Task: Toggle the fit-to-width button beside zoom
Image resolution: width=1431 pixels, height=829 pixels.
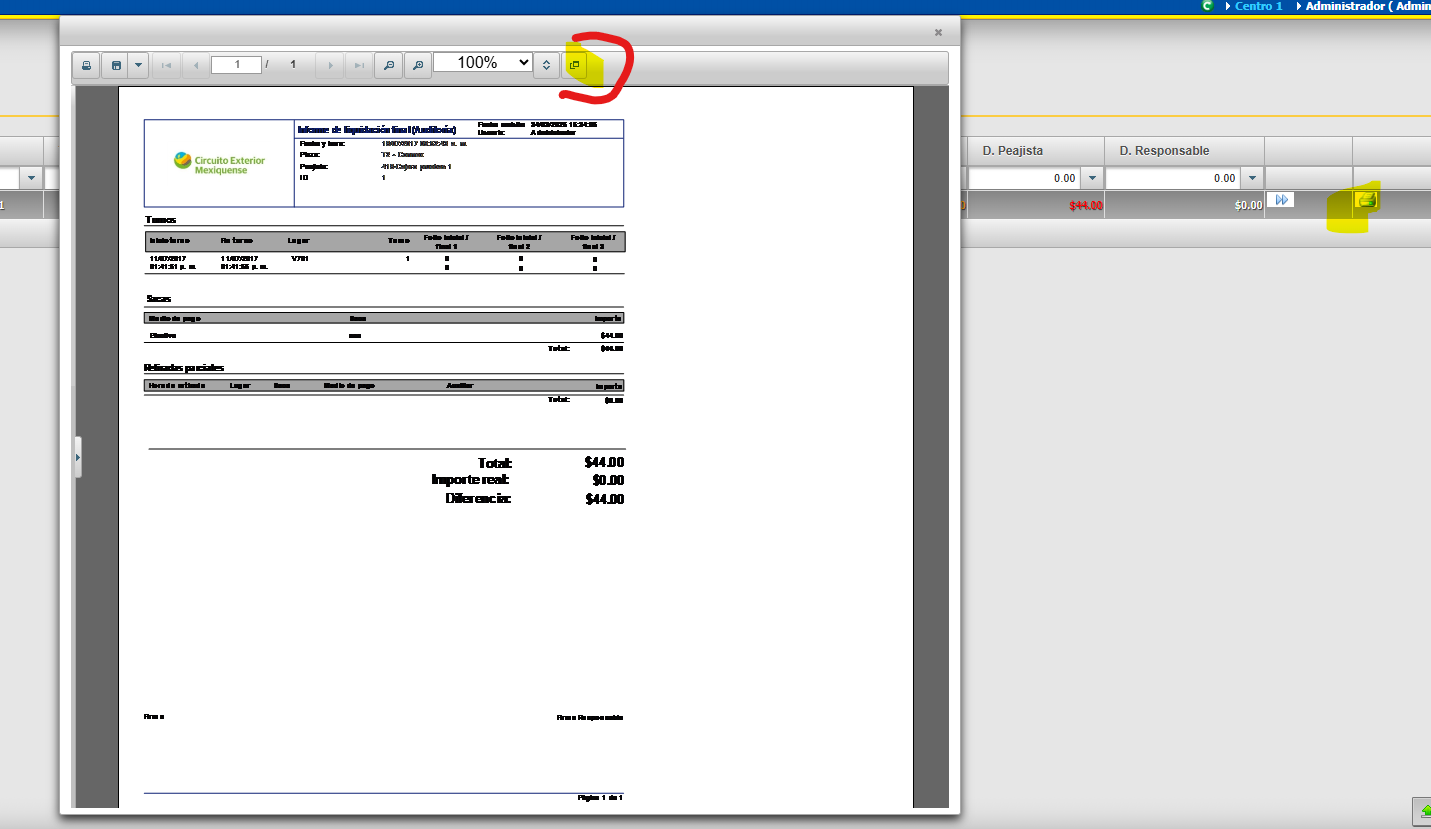Action: click(546, 66)
